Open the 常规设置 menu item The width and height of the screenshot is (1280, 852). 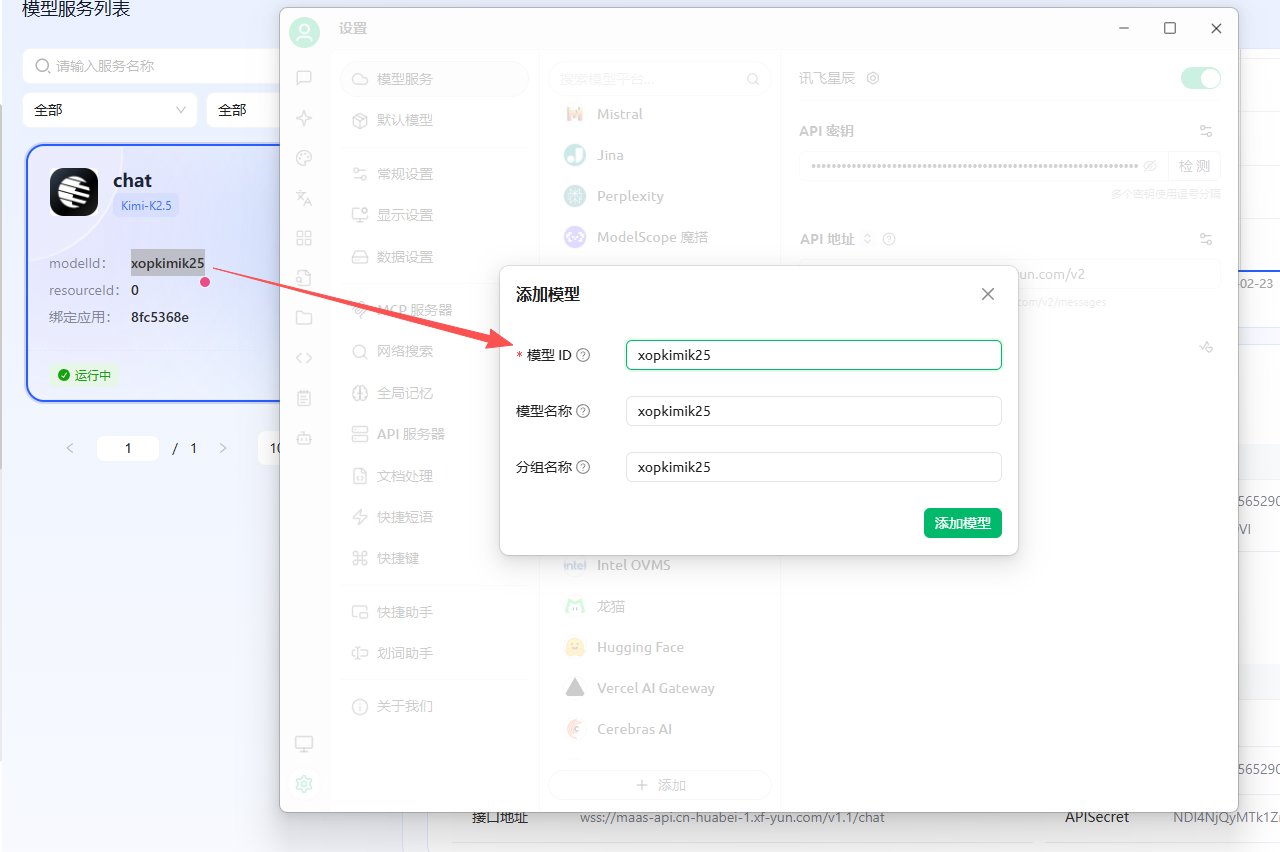coord(404,174)
